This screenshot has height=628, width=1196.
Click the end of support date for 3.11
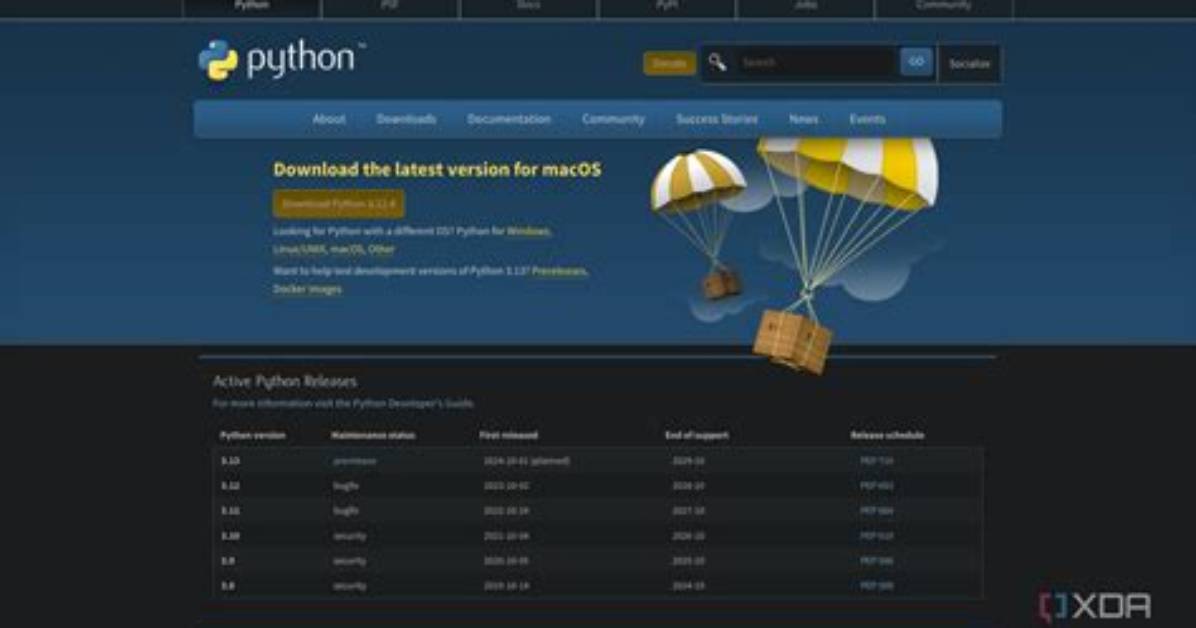688,510
